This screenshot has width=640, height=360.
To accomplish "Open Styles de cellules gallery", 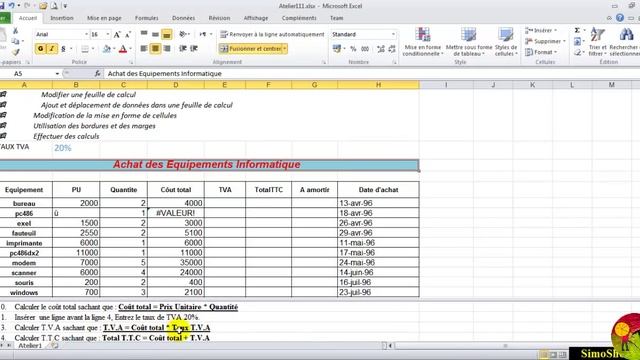I will [x=506, y=42].
